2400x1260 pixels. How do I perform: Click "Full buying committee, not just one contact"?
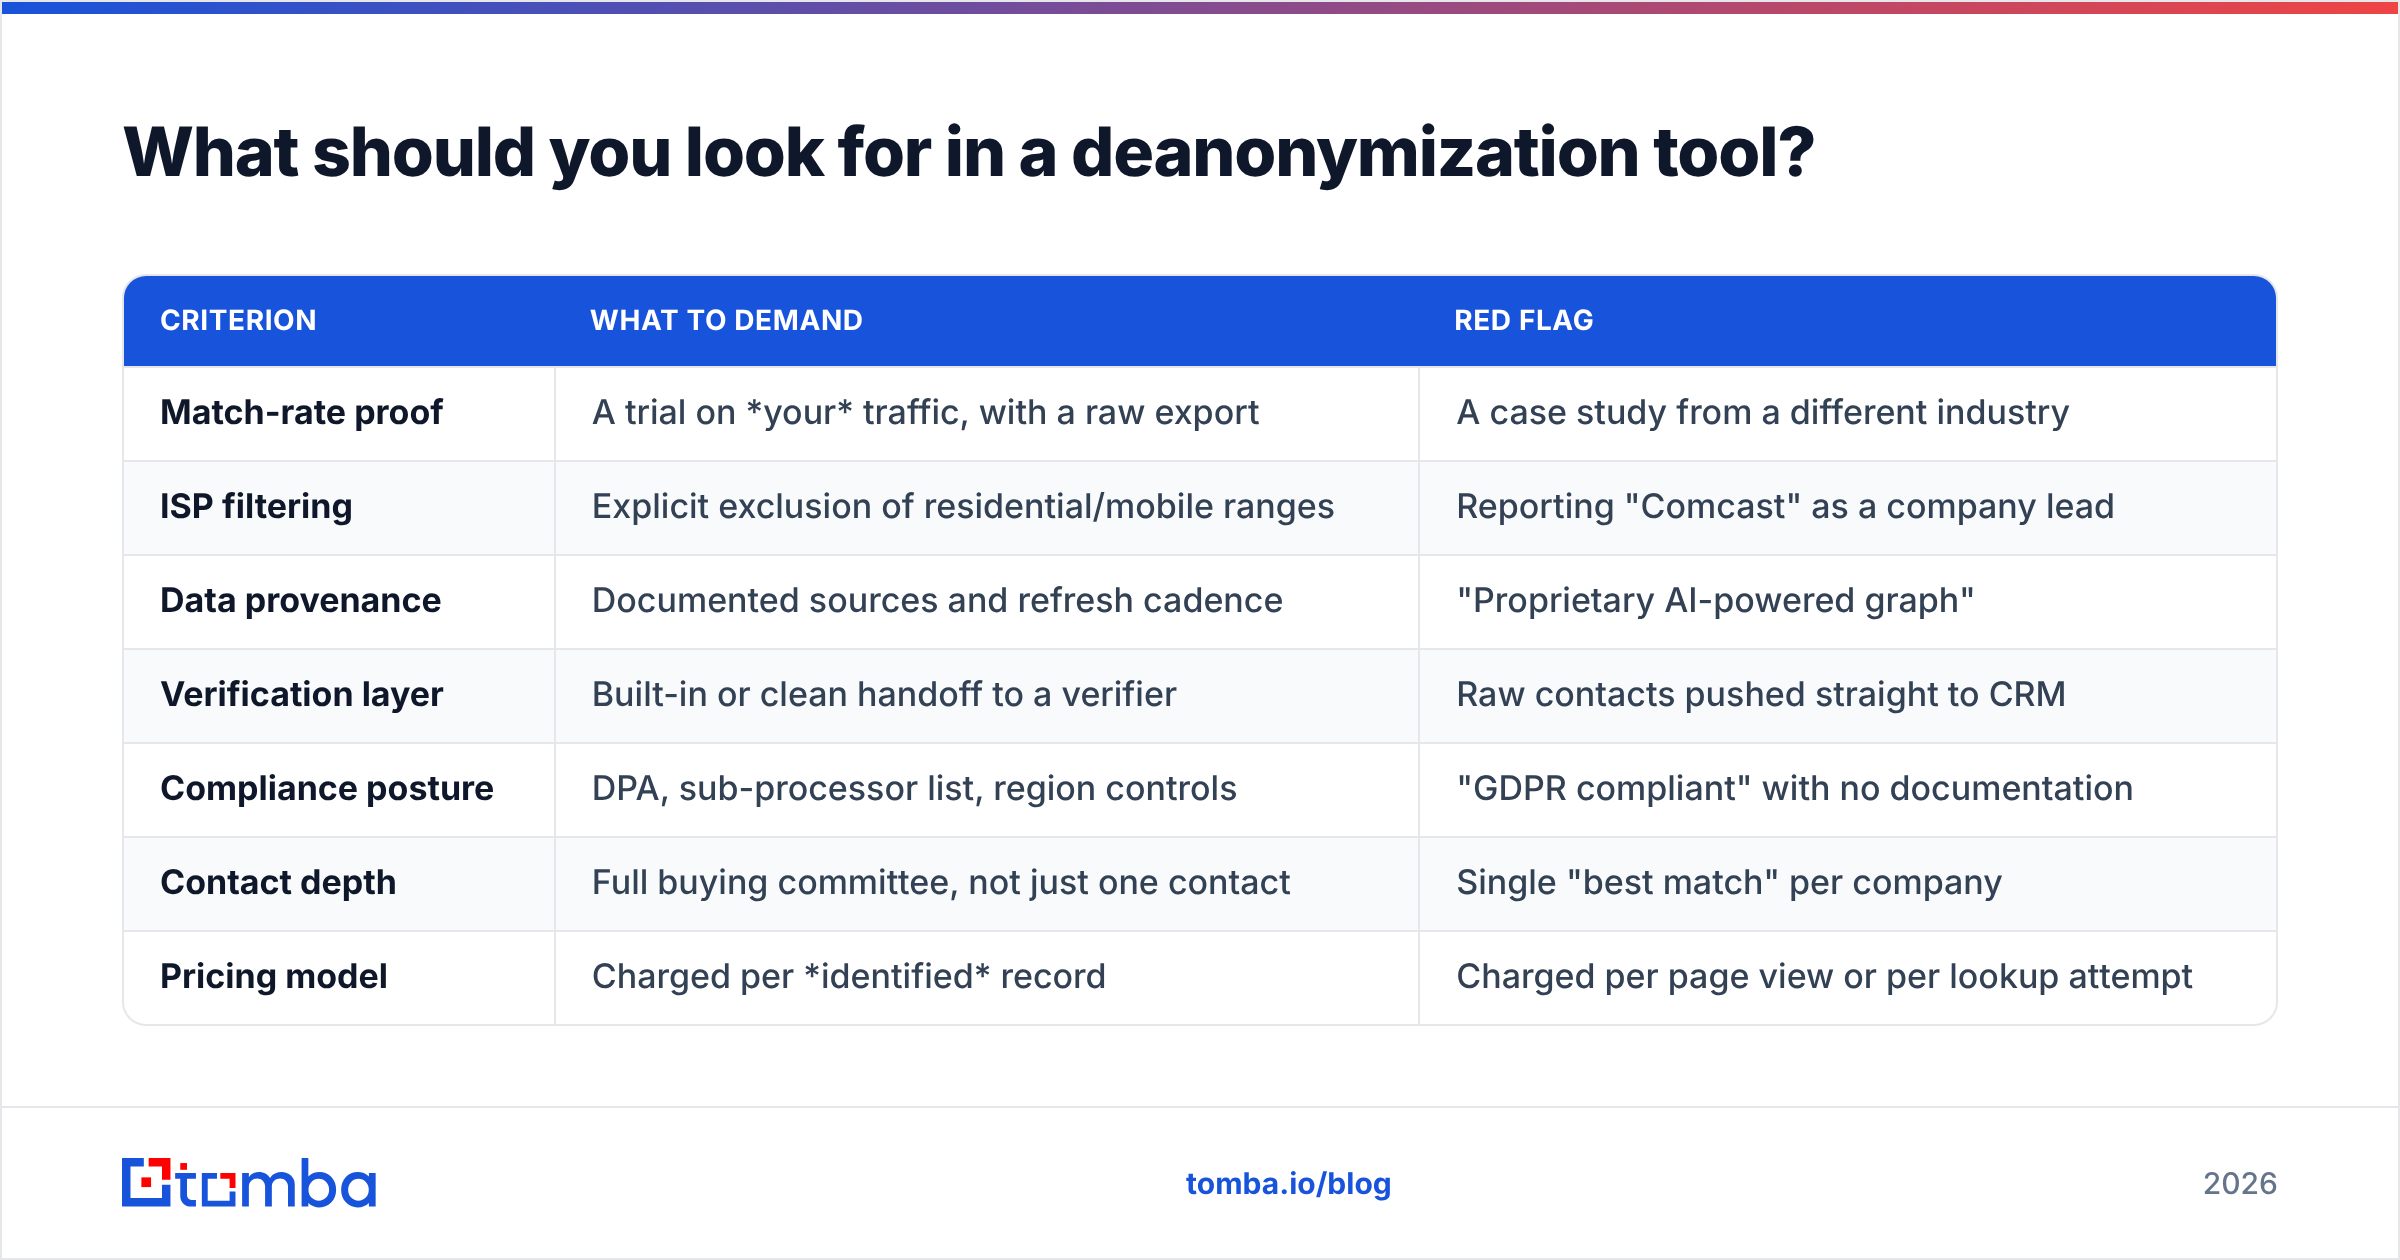click(941, 882)
